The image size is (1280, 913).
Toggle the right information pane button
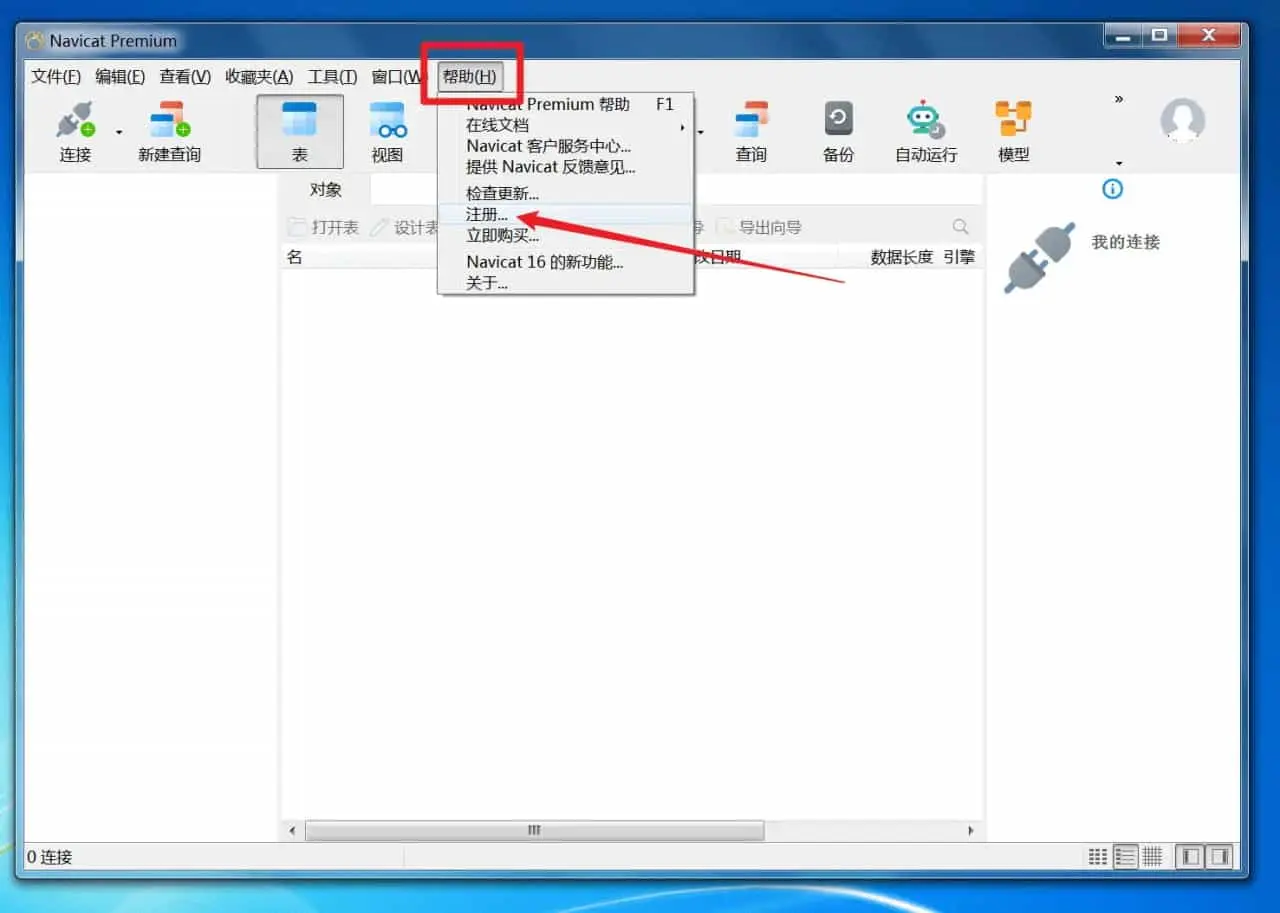click(x=1219, y=857)
